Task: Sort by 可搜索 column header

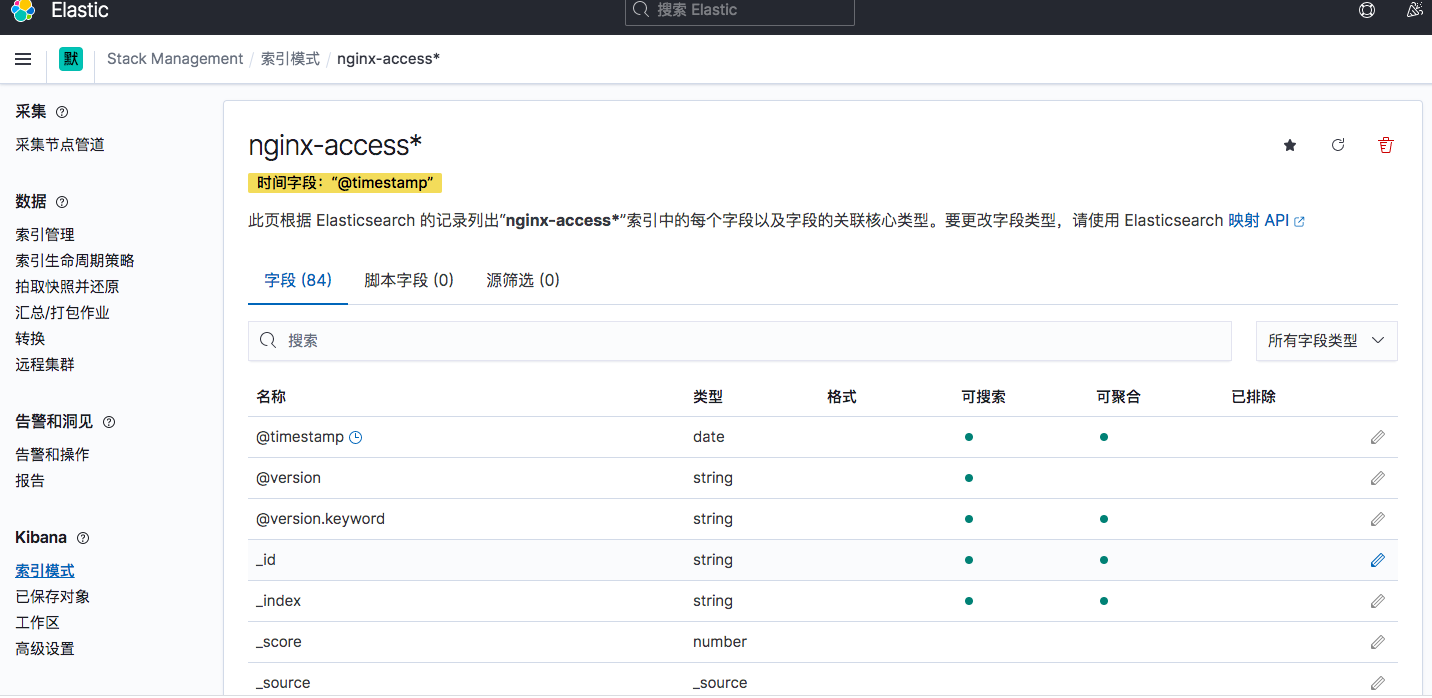Action: [984, 397]
